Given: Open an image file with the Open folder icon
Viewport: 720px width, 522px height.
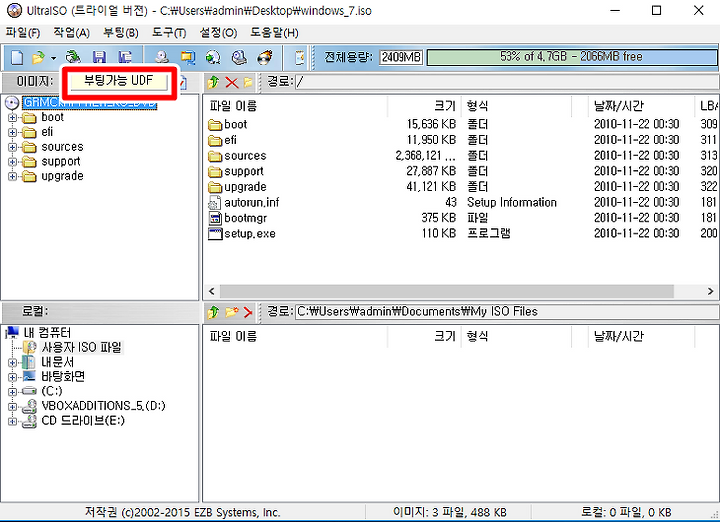Looking at the screenshot, I should pos(39,57).
